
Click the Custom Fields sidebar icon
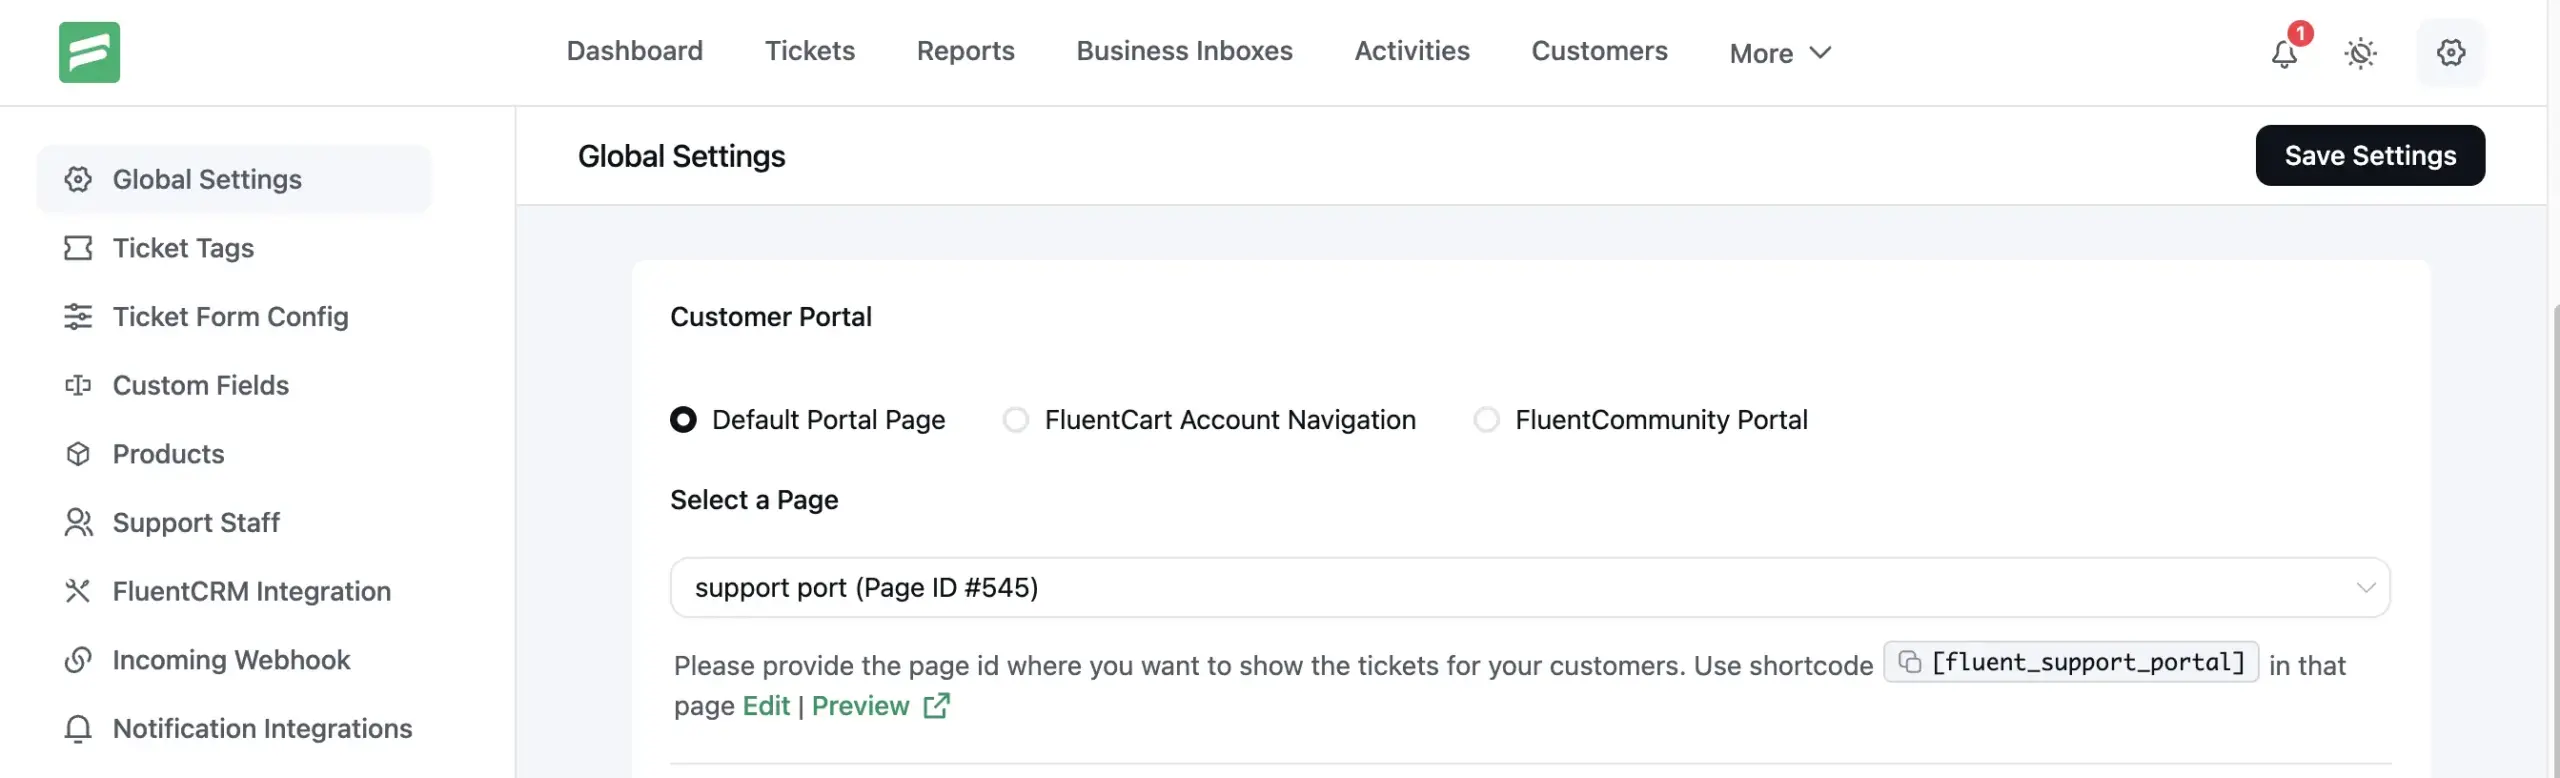click(x=78, y=385)
